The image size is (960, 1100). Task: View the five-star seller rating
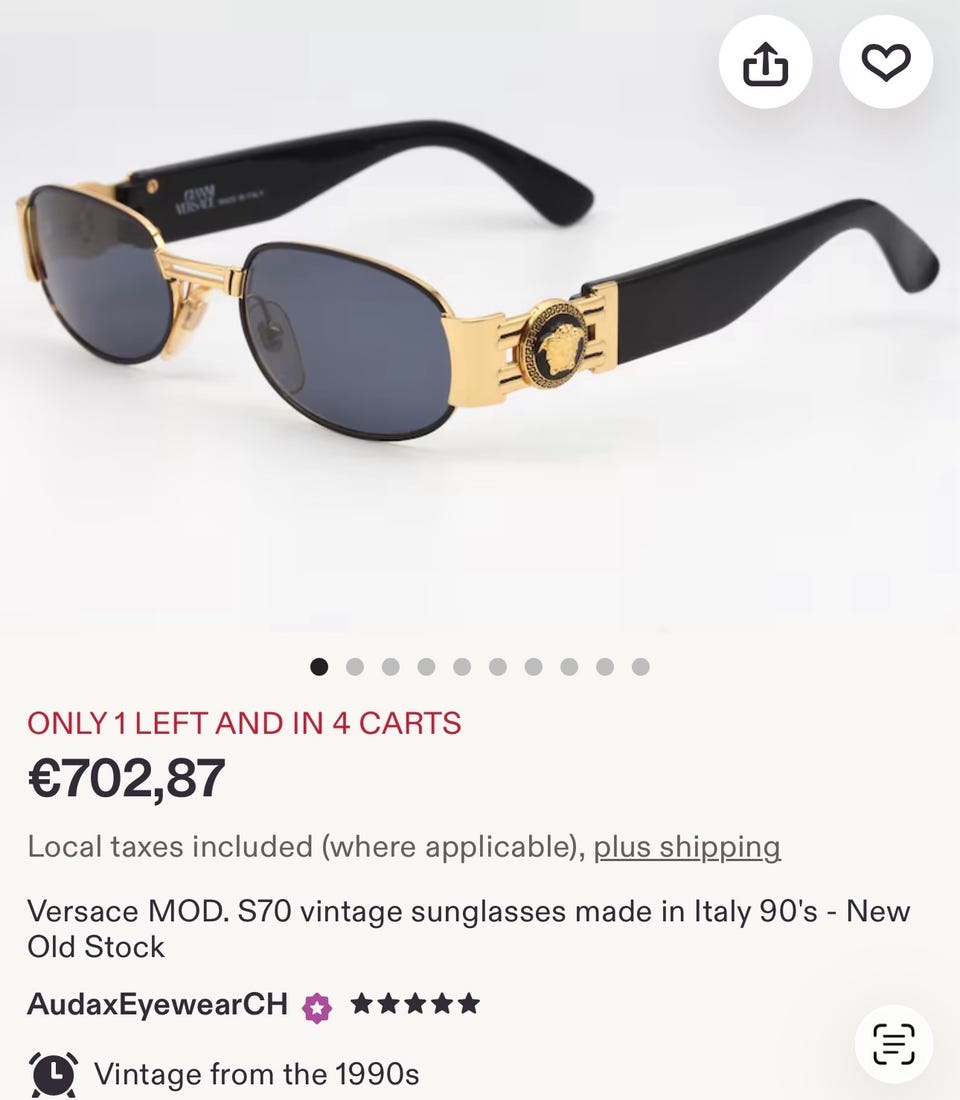[415, 1004]
